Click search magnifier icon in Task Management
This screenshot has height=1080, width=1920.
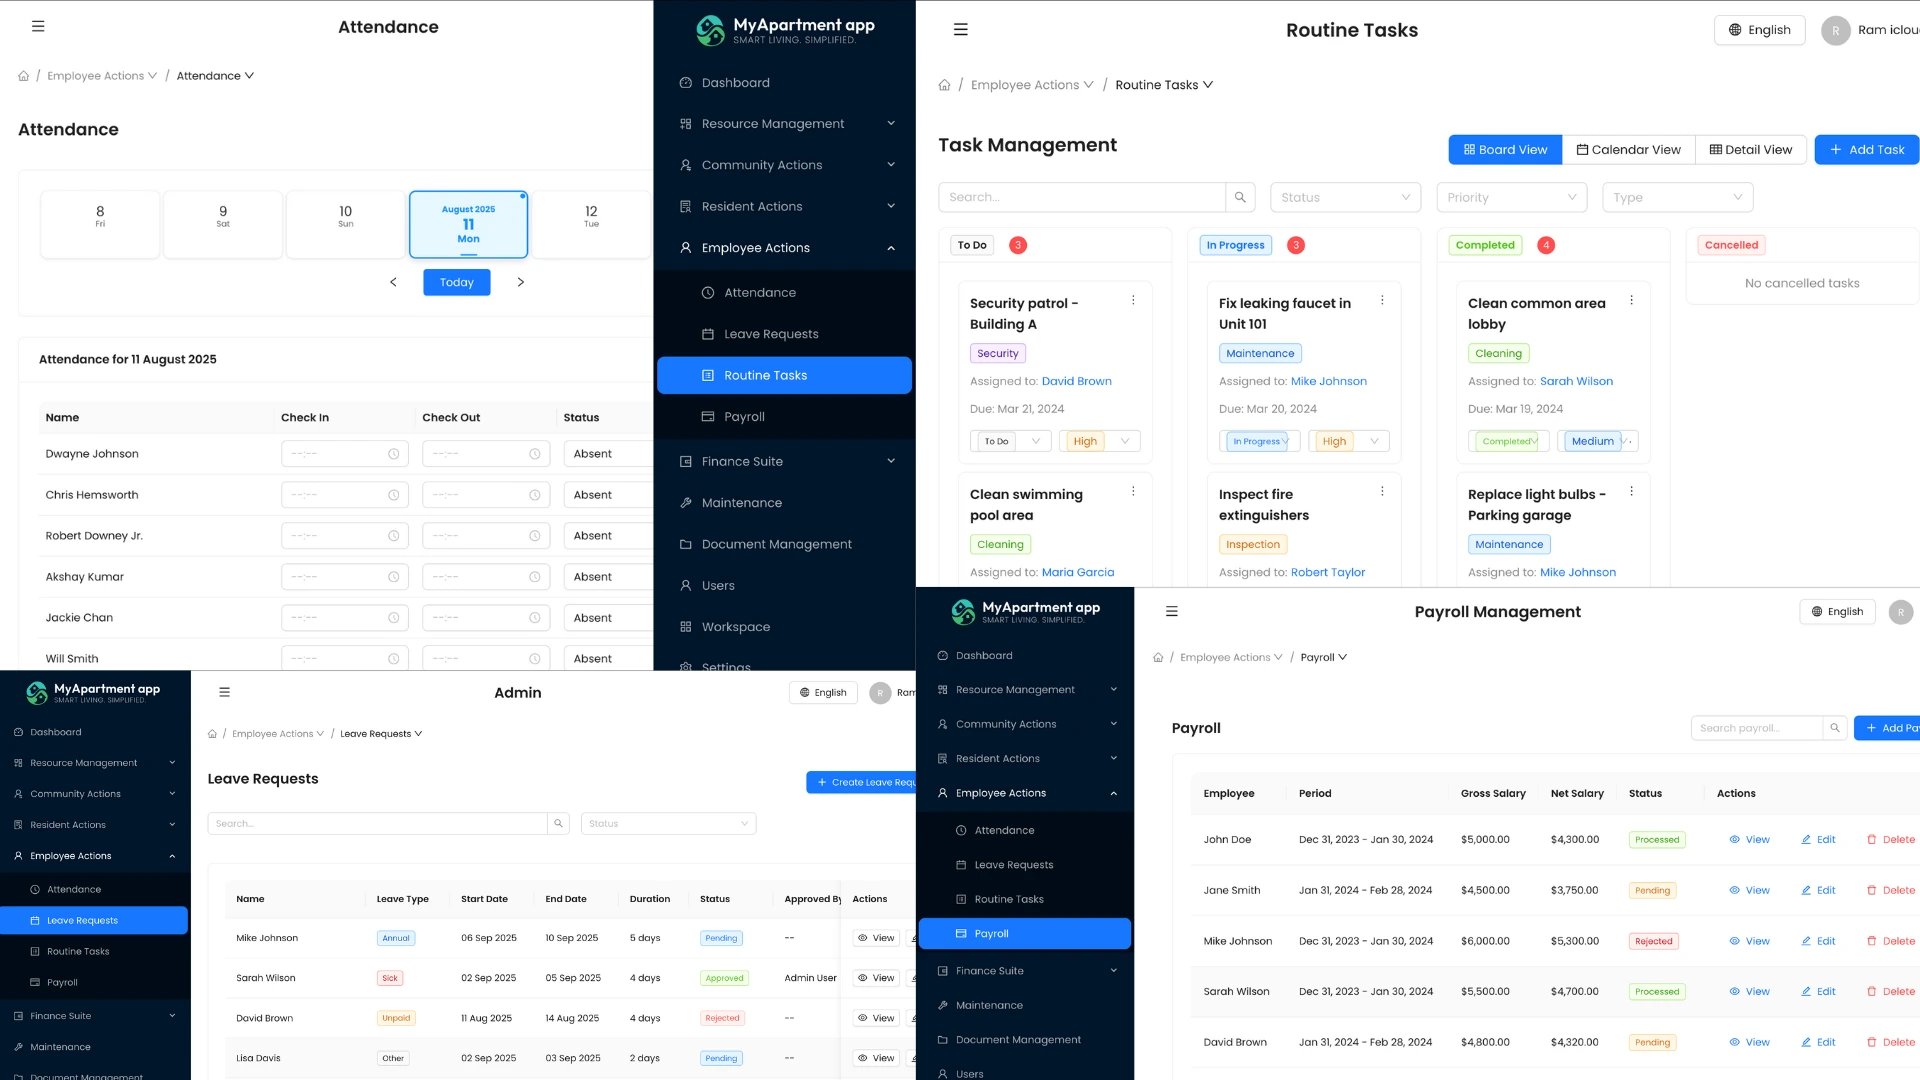1240,197
